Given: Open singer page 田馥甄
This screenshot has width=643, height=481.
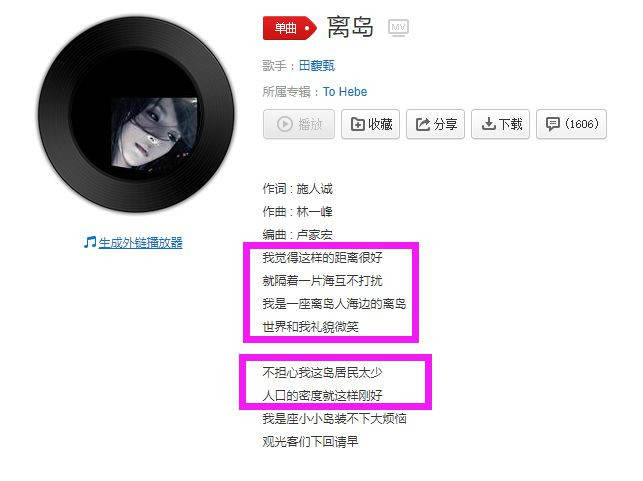Looking at the screenshot, I should click(x=317, y=66).
